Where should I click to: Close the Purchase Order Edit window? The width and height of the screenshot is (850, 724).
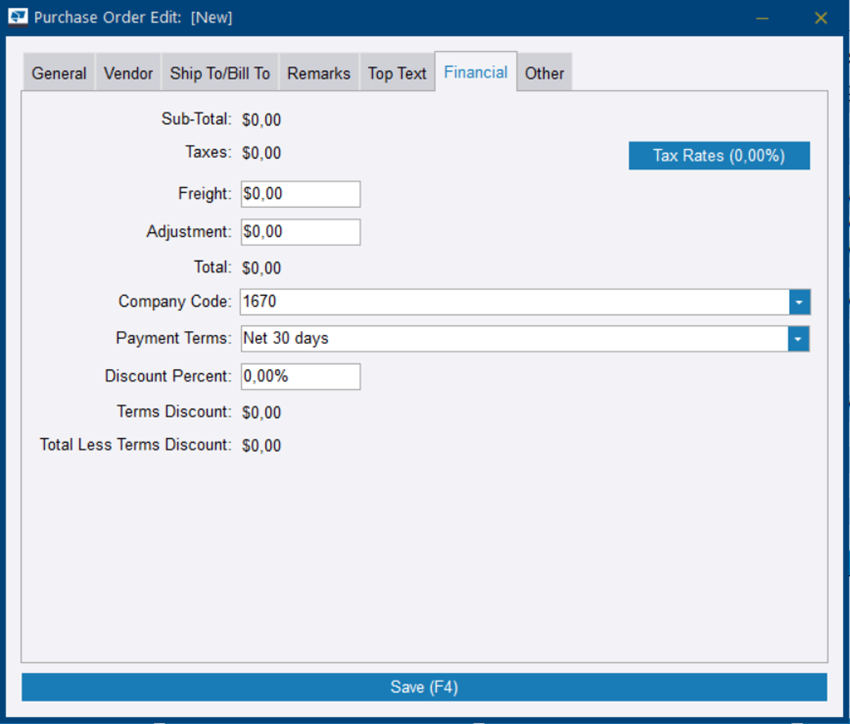pyautogui.click(x=821, y=18)
